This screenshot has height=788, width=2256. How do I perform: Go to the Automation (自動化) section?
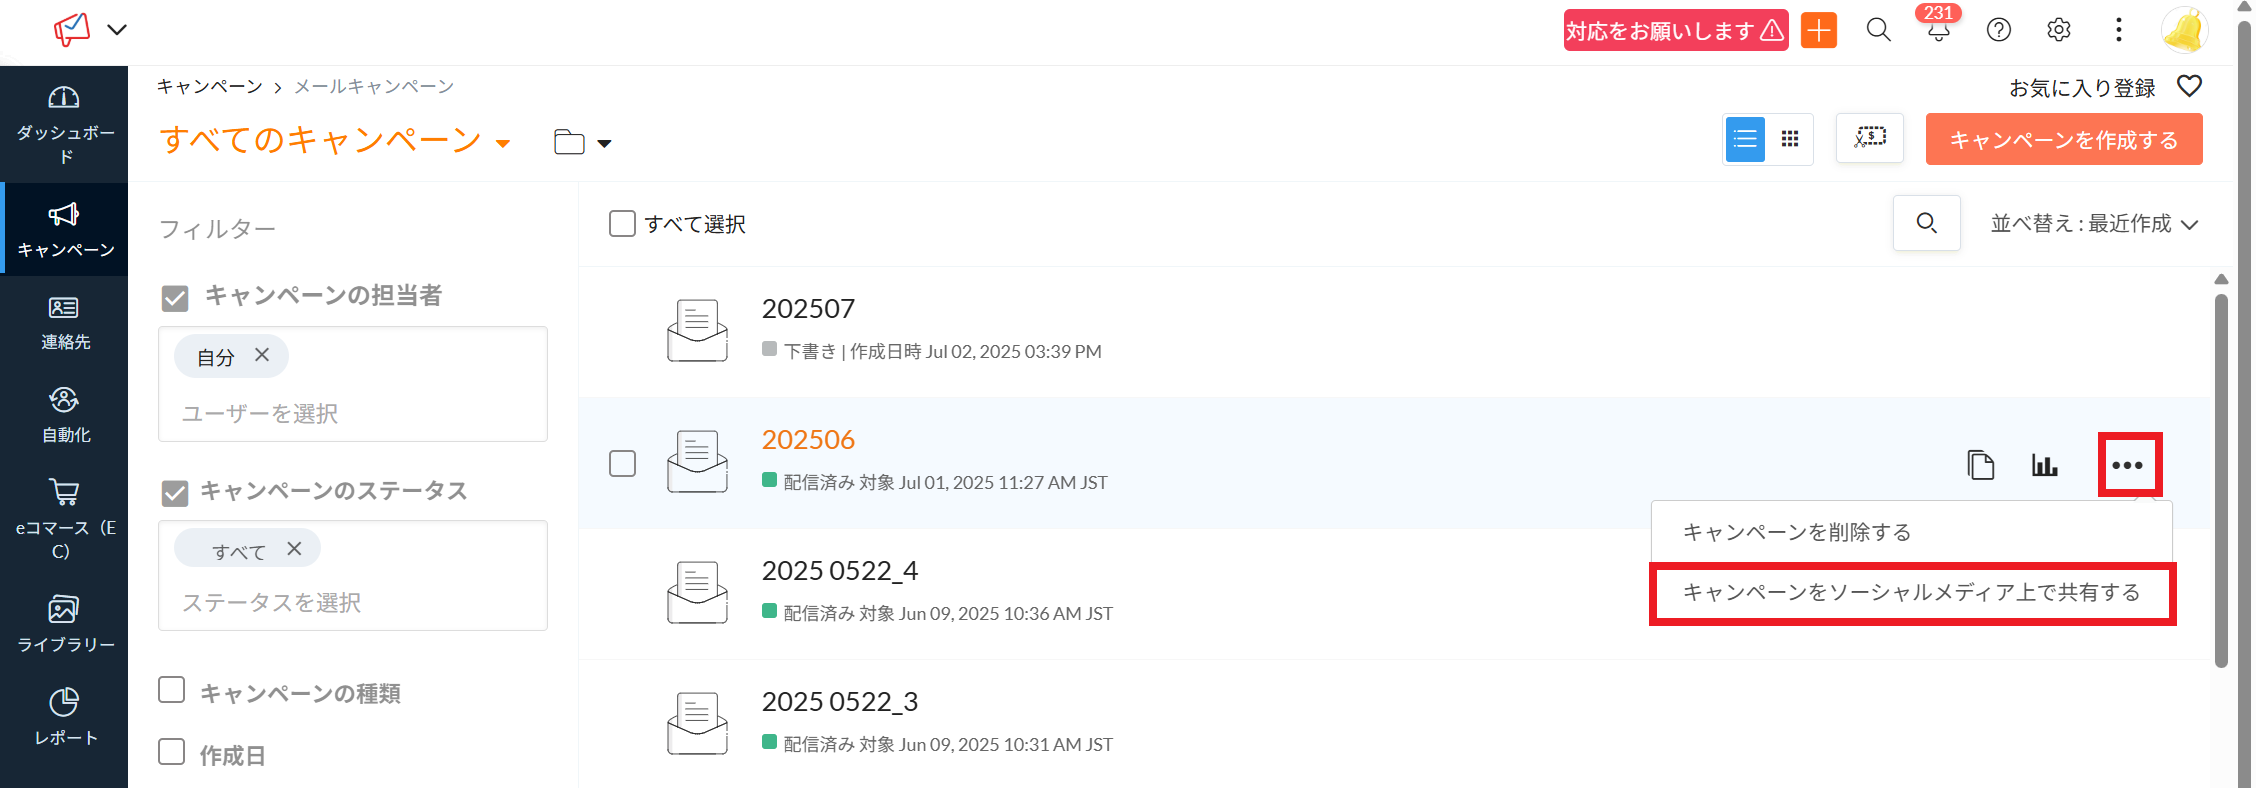64,414
